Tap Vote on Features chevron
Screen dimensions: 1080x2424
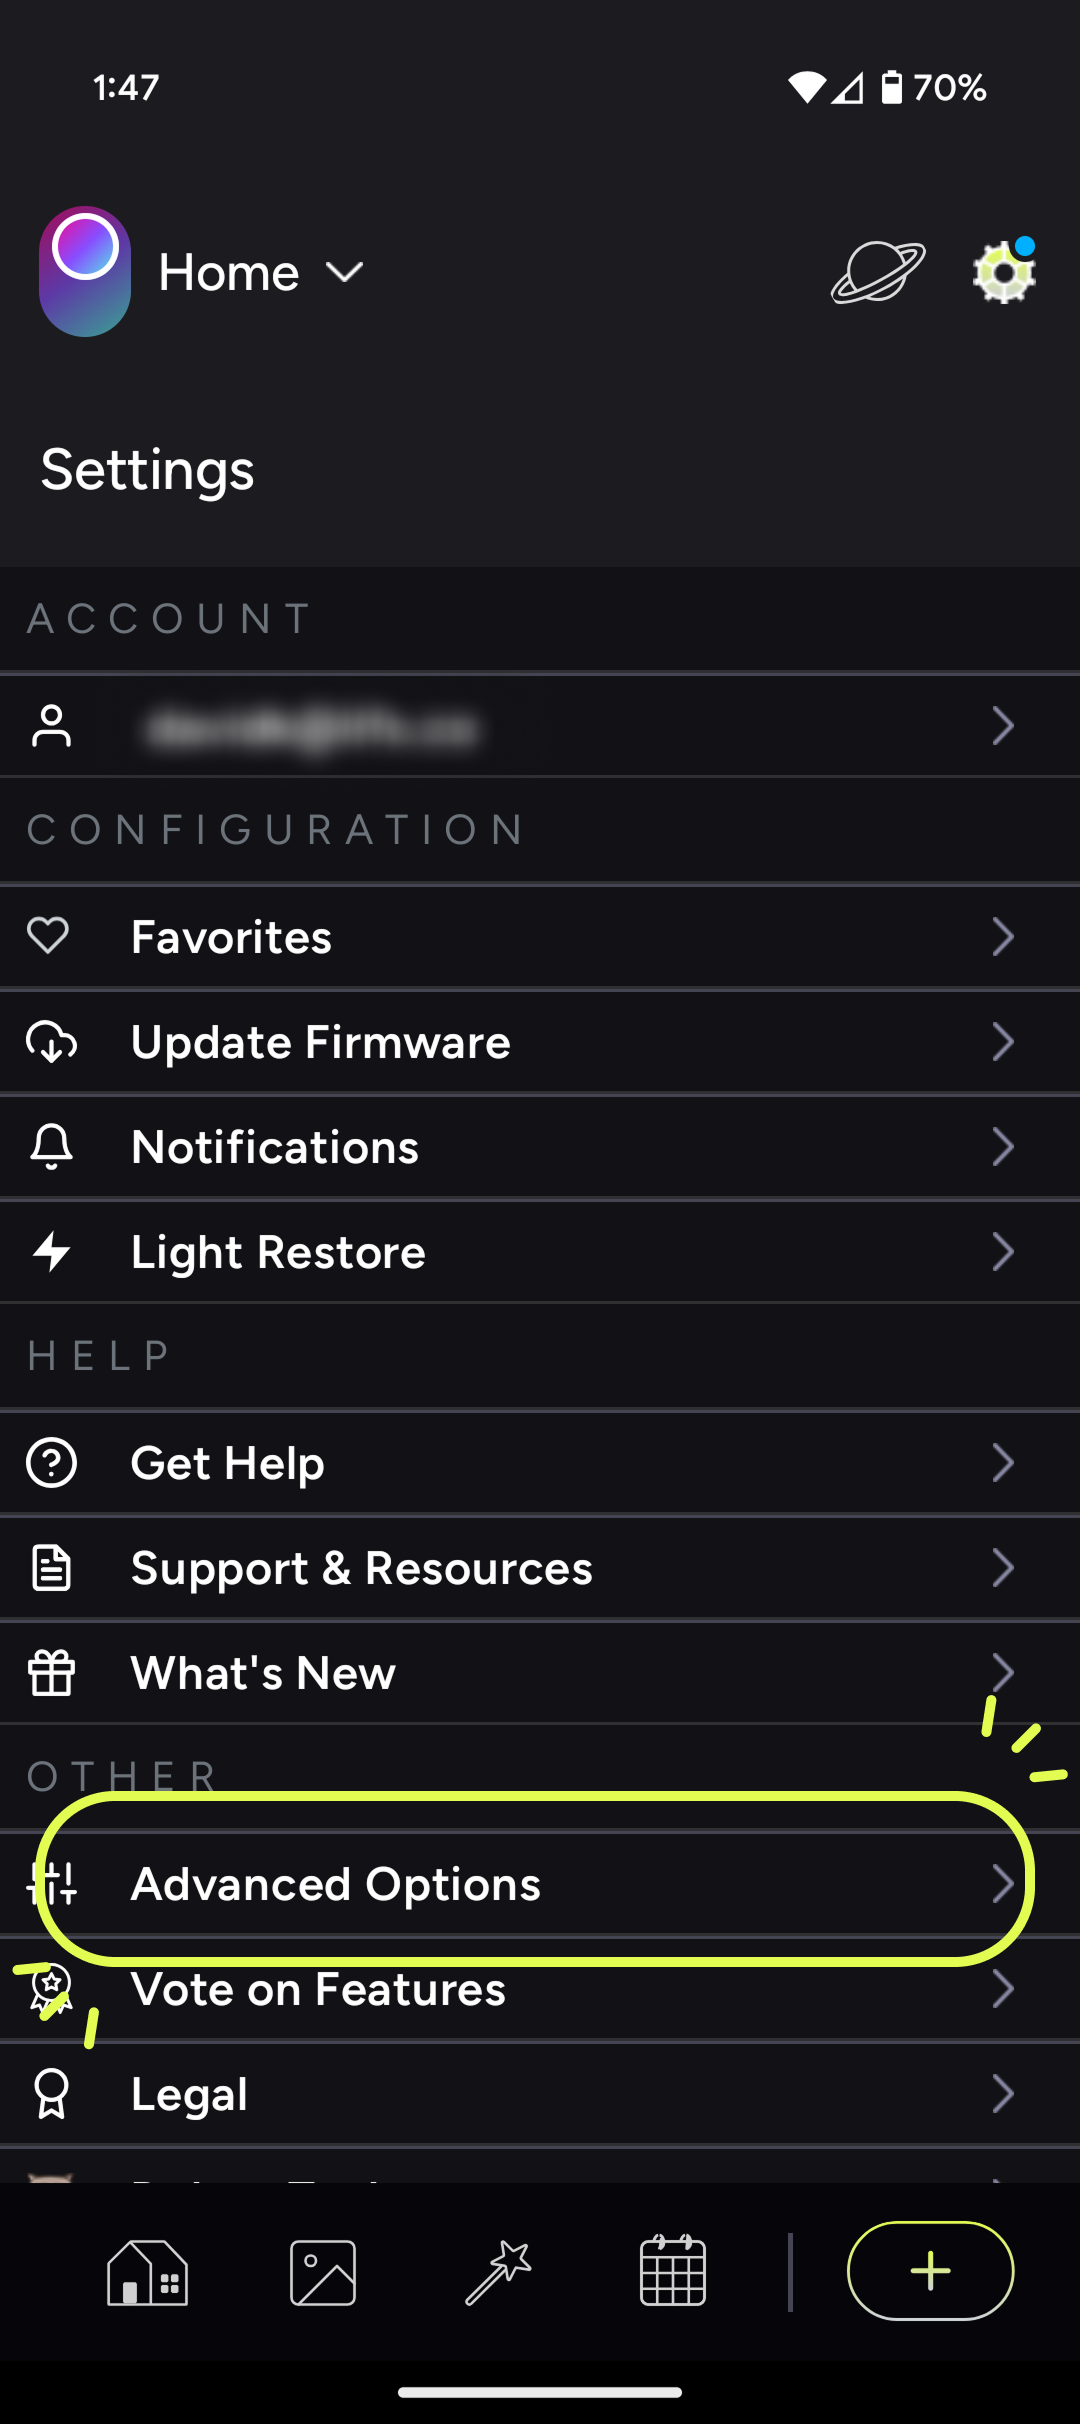pos(1002,1989)
